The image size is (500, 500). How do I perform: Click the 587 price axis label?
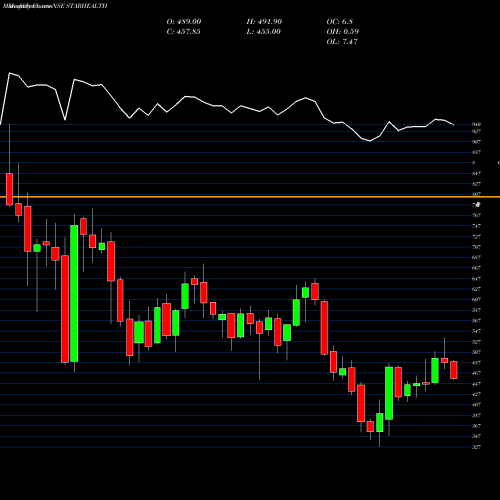pos(476,310)
